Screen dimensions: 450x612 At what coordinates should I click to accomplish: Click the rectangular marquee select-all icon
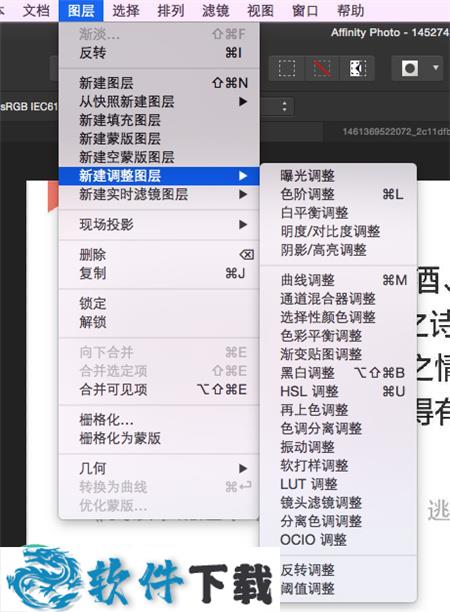[287, 69]
